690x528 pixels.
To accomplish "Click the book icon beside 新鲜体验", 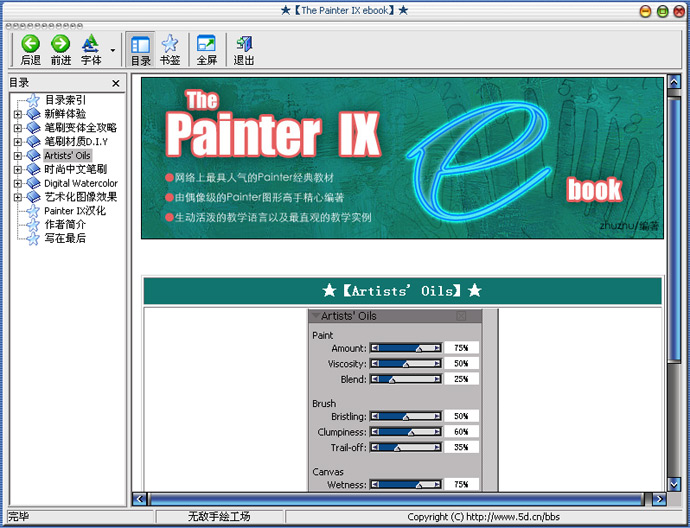I will click(33, 114).
